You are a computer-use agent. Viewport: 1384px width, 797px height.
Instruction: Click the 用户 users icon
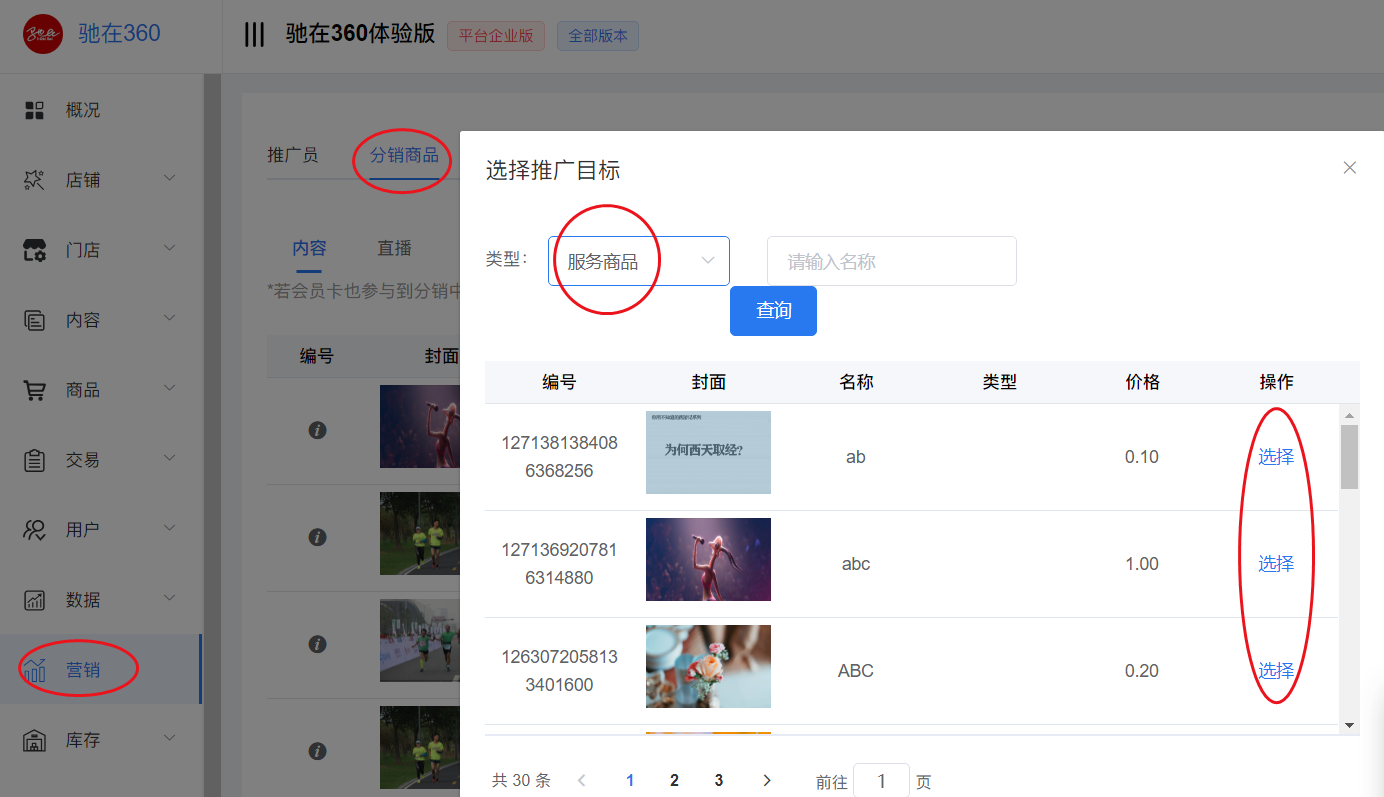[x=35, y=530]
